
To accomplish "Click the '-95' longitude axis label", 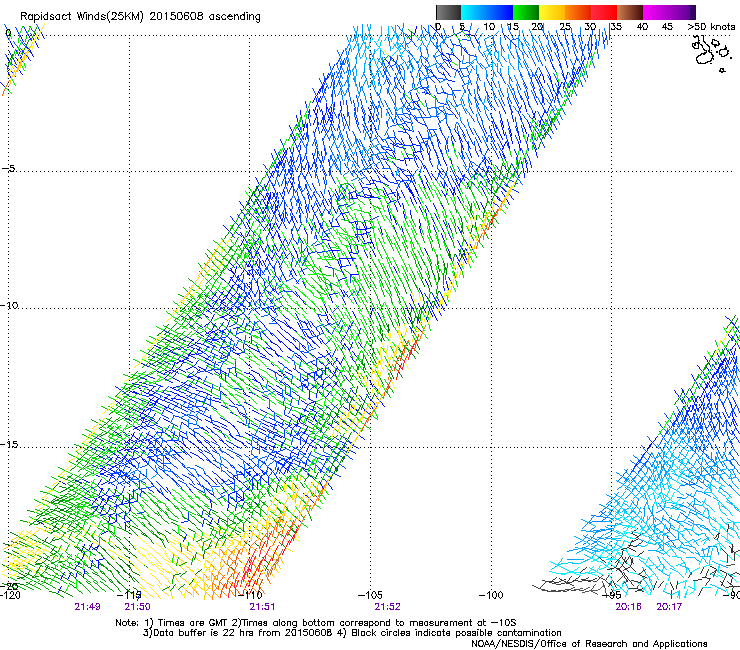I will point(613,595).
